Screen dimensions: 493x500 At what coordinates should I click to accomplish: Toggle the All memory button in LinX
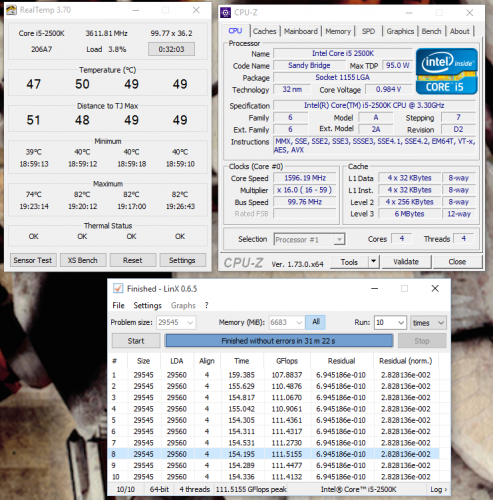[315, 322]
